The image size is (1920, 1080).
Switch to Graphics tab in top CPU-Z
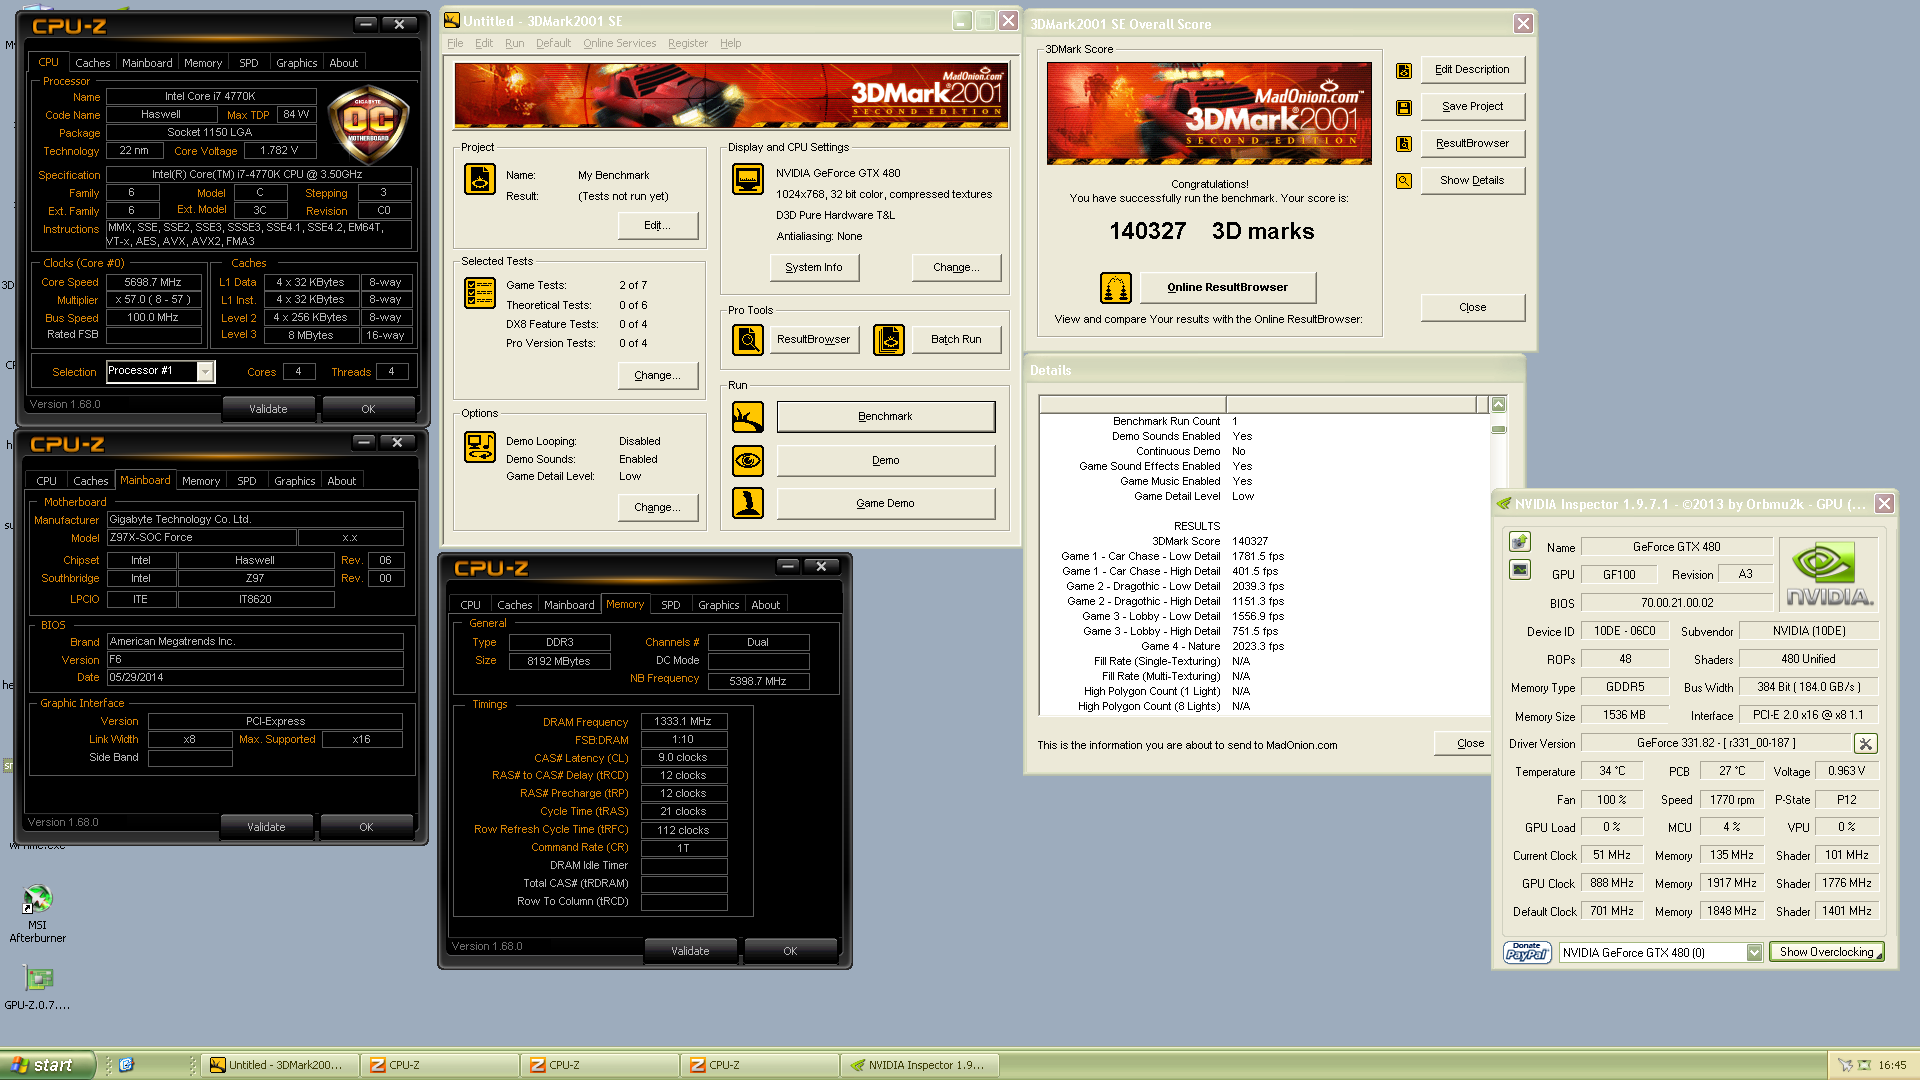click(296, 63)
